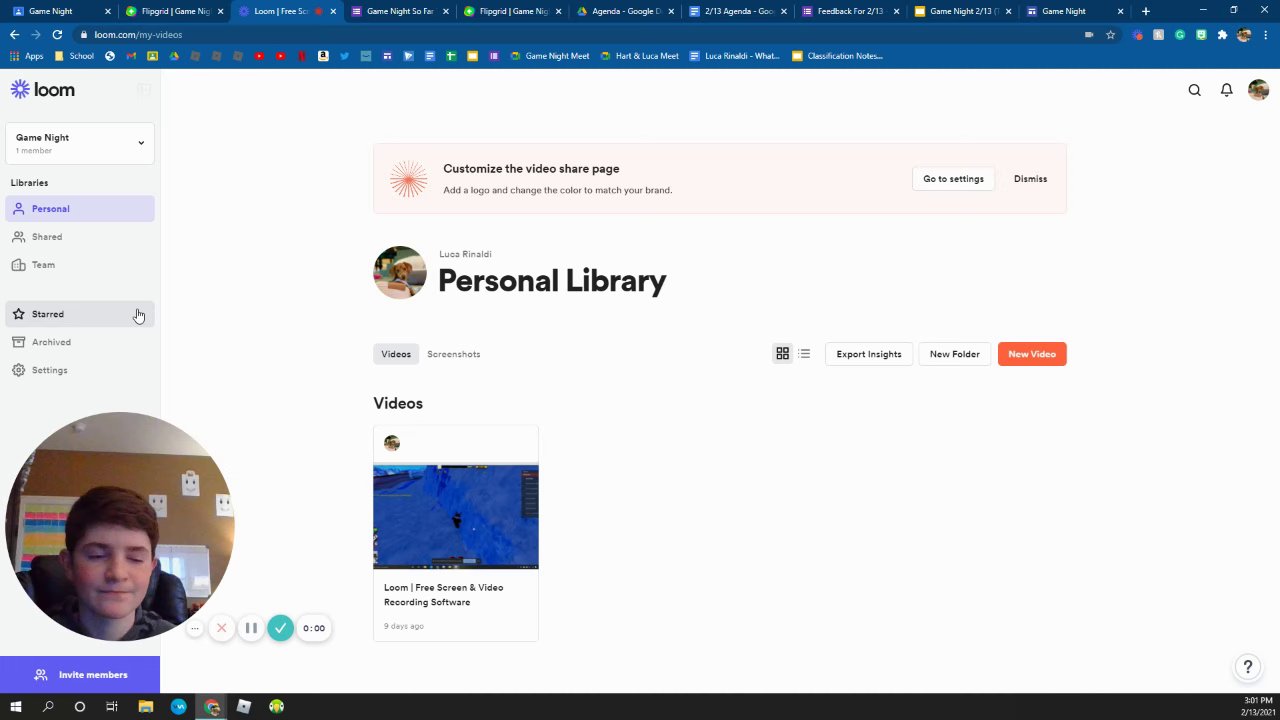The width and height of the screenshot is (1280, 720).
Task: Open the help question mark button
Action: click(1247, 667)
